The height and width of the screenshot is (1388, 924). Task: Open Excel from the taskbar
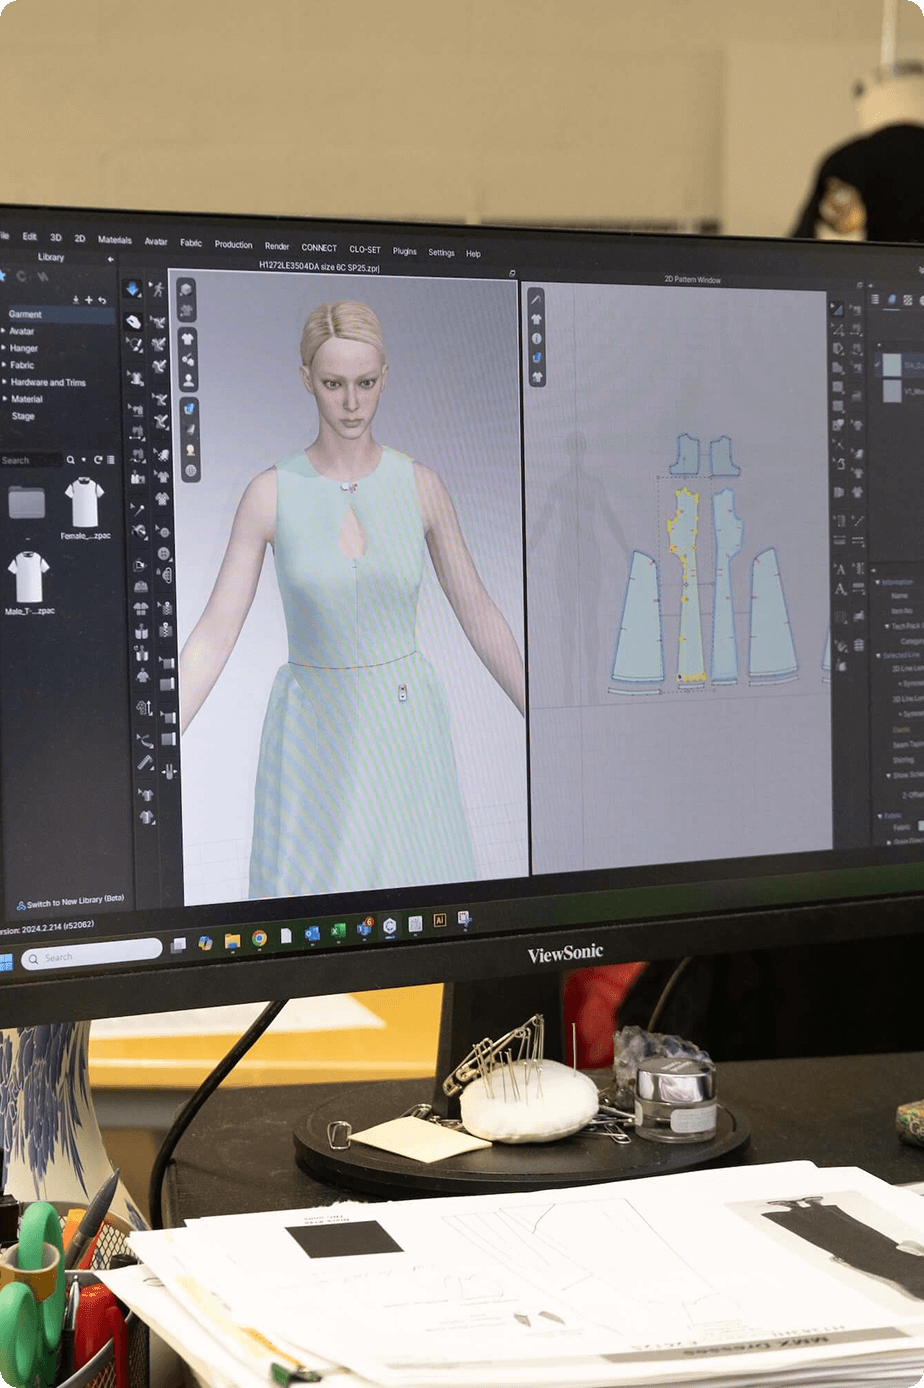[338, 932]
